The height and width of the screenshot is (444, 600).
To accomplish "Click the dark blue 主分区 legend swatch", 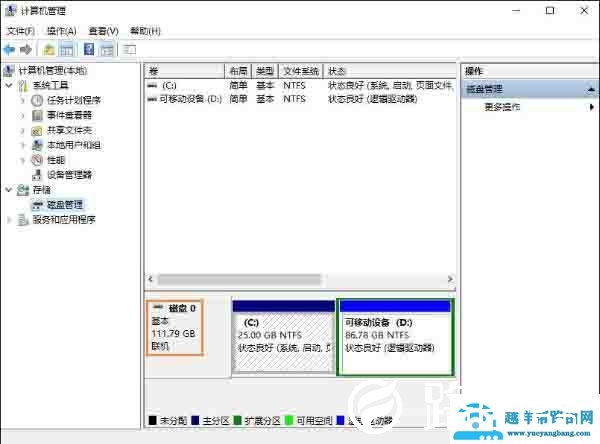I will coord(195,420).
